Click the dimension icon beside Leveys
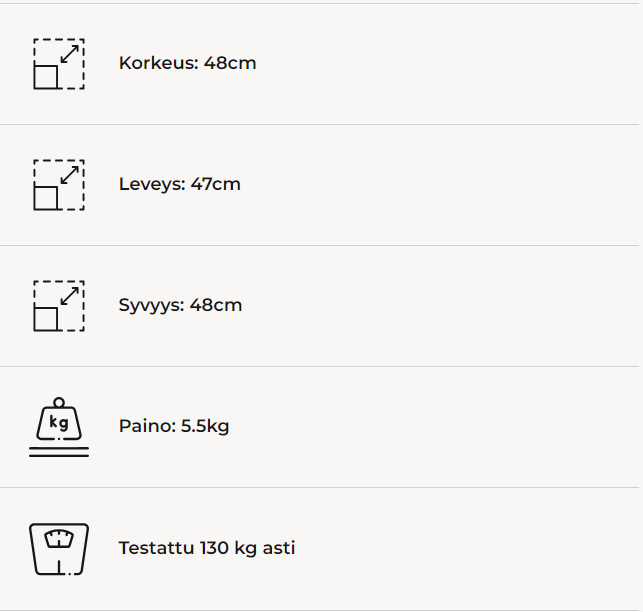The image size is (643, 612). 59,185
